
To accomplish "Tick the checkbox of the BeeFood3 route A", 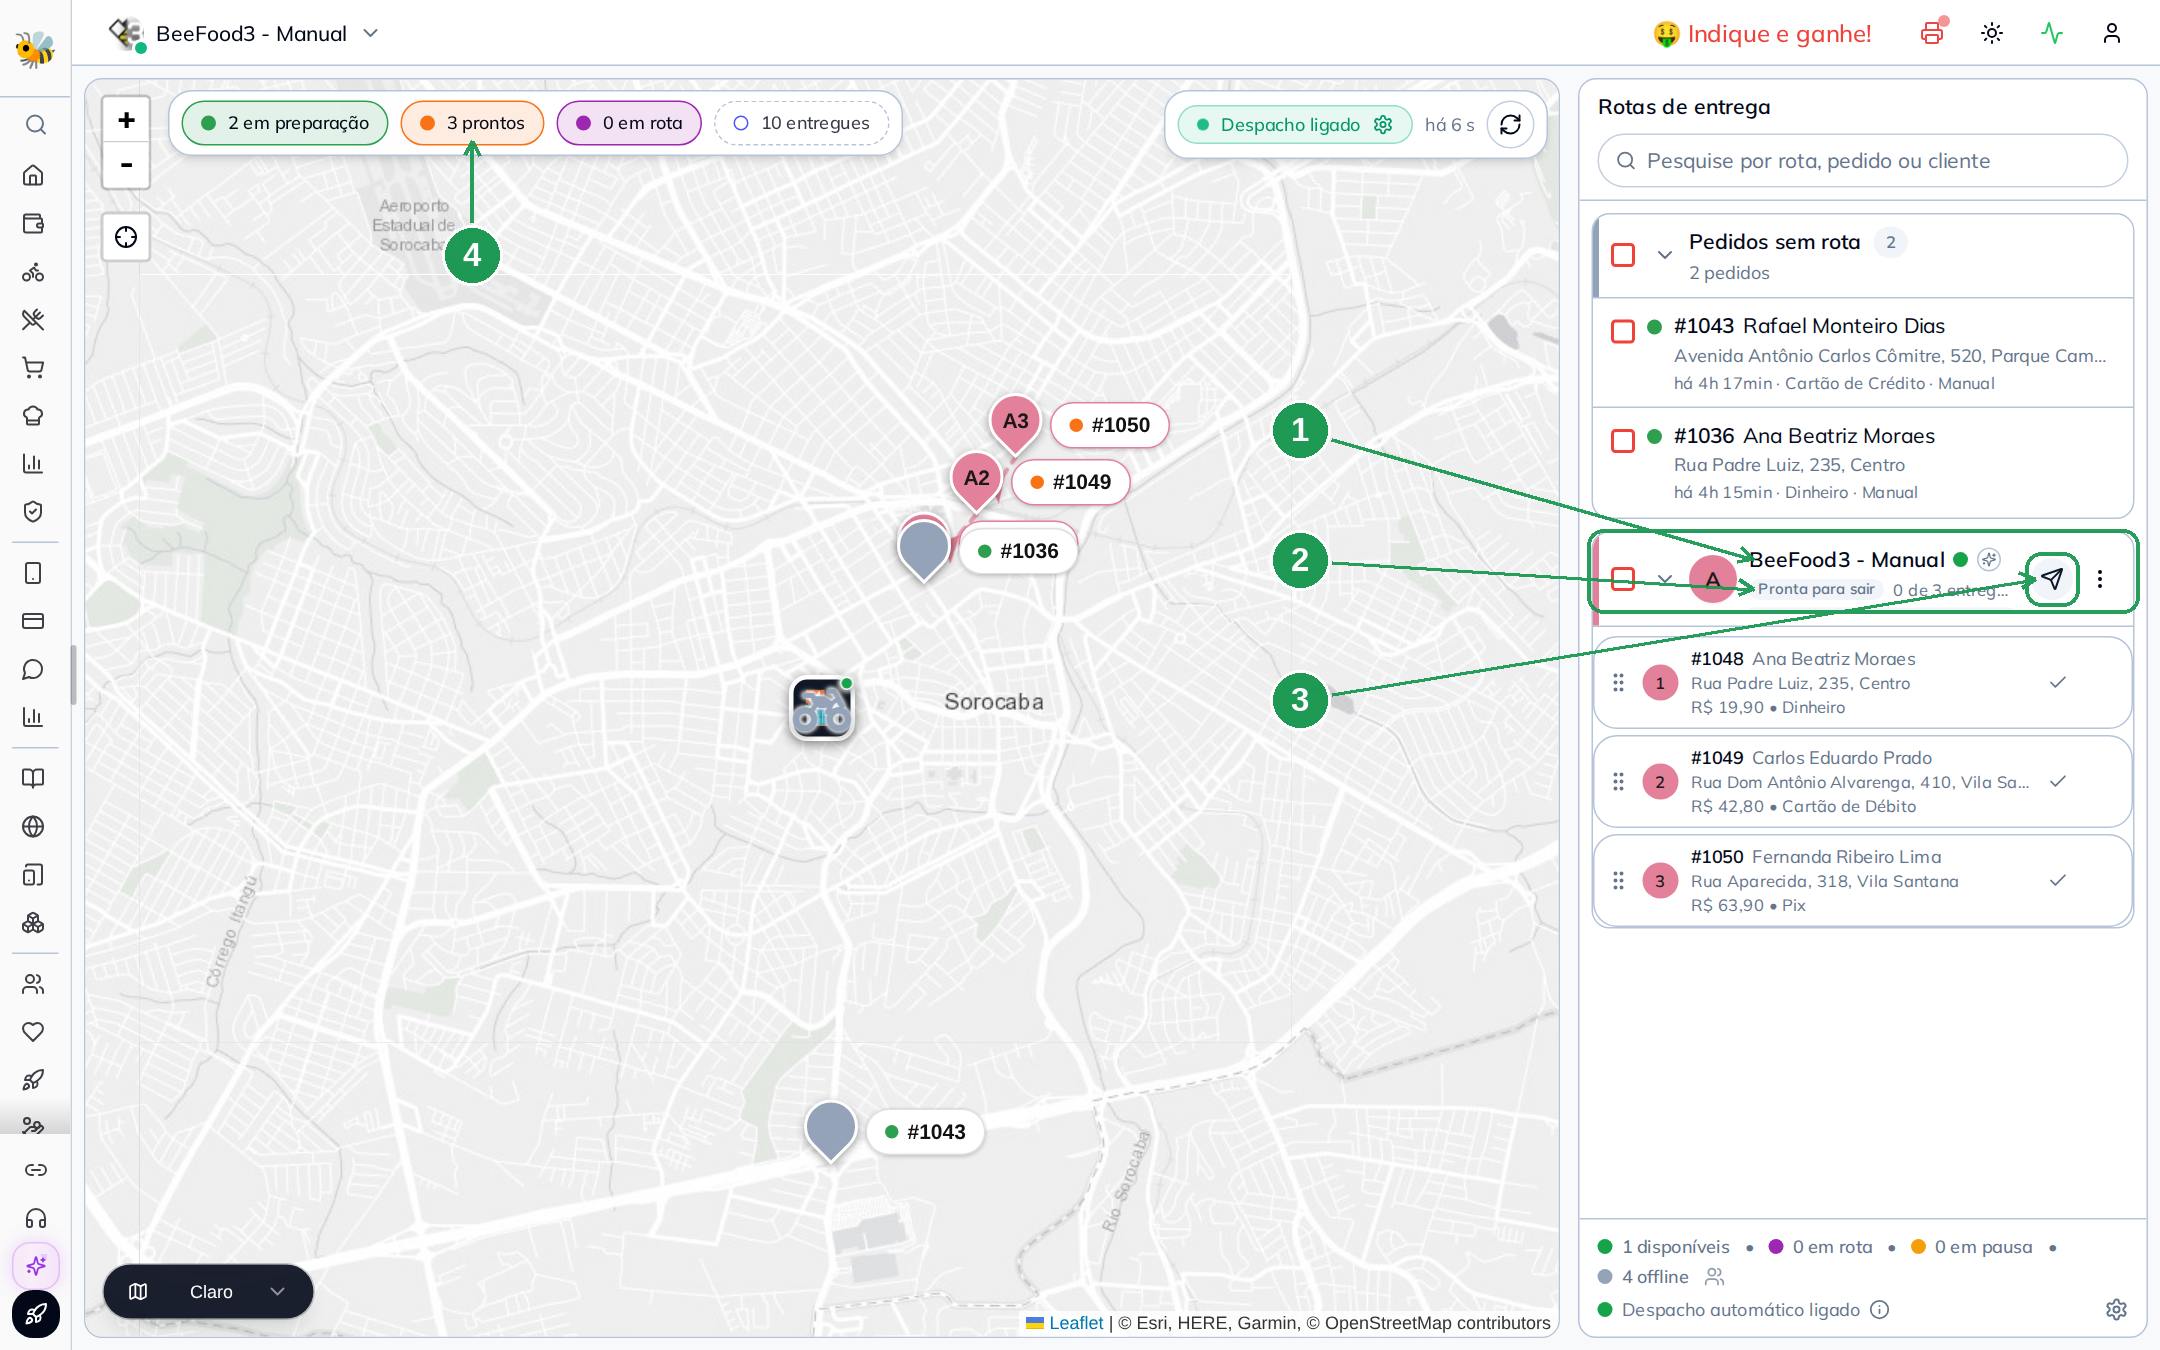I will tap(1623, 579).
